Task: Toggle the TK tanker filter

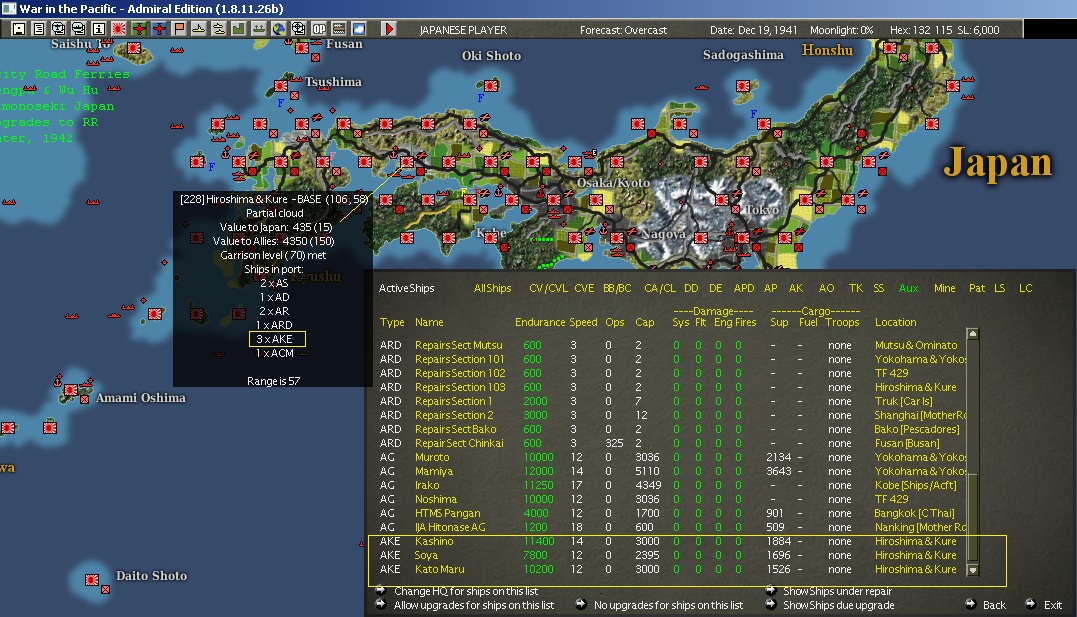Action: pyautogui.click(x=855, y=288)
